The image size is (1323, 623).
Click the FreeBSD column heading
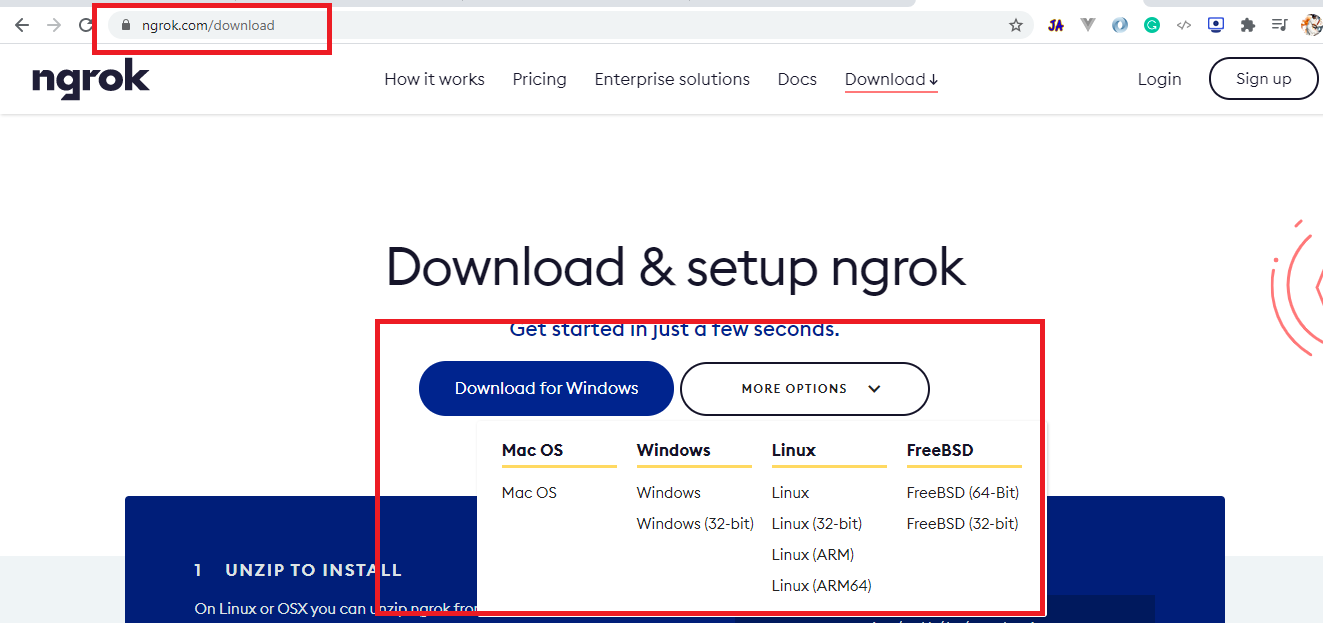coord(940,450)
